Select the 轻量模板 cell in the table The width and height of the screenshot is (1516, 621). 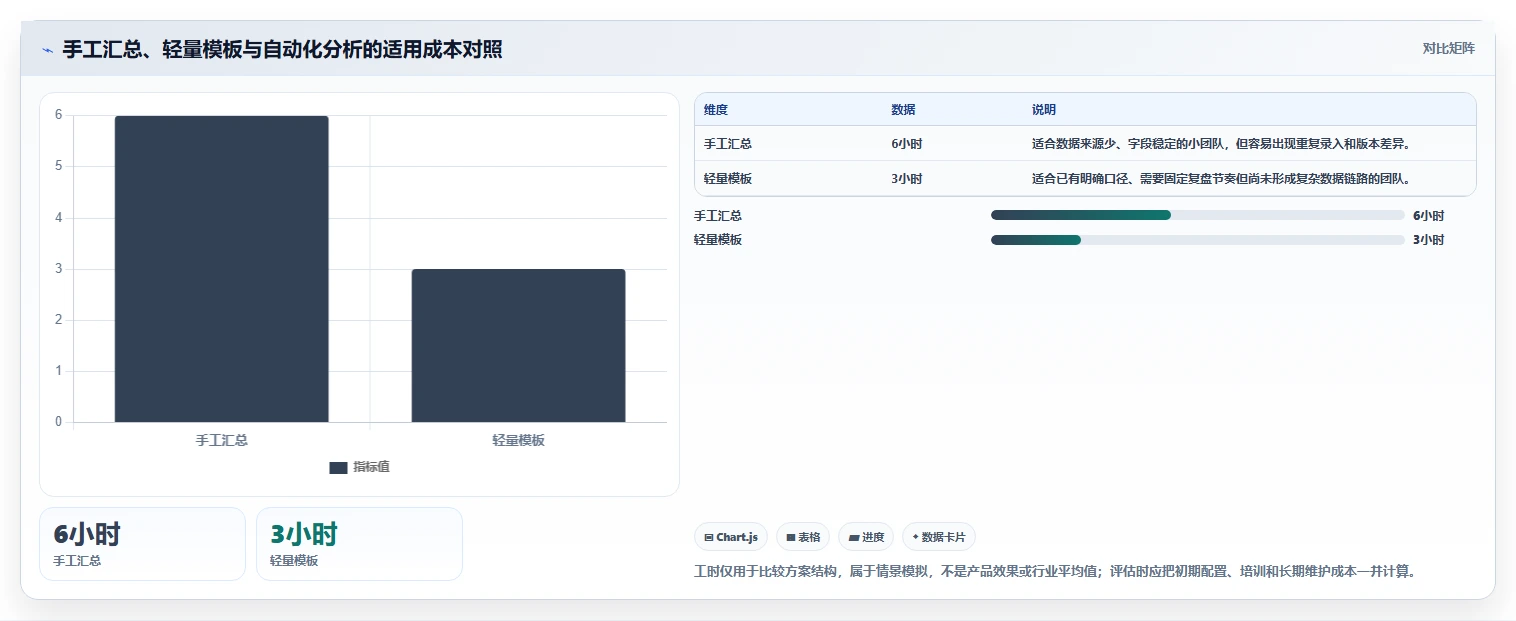[728, 179]
